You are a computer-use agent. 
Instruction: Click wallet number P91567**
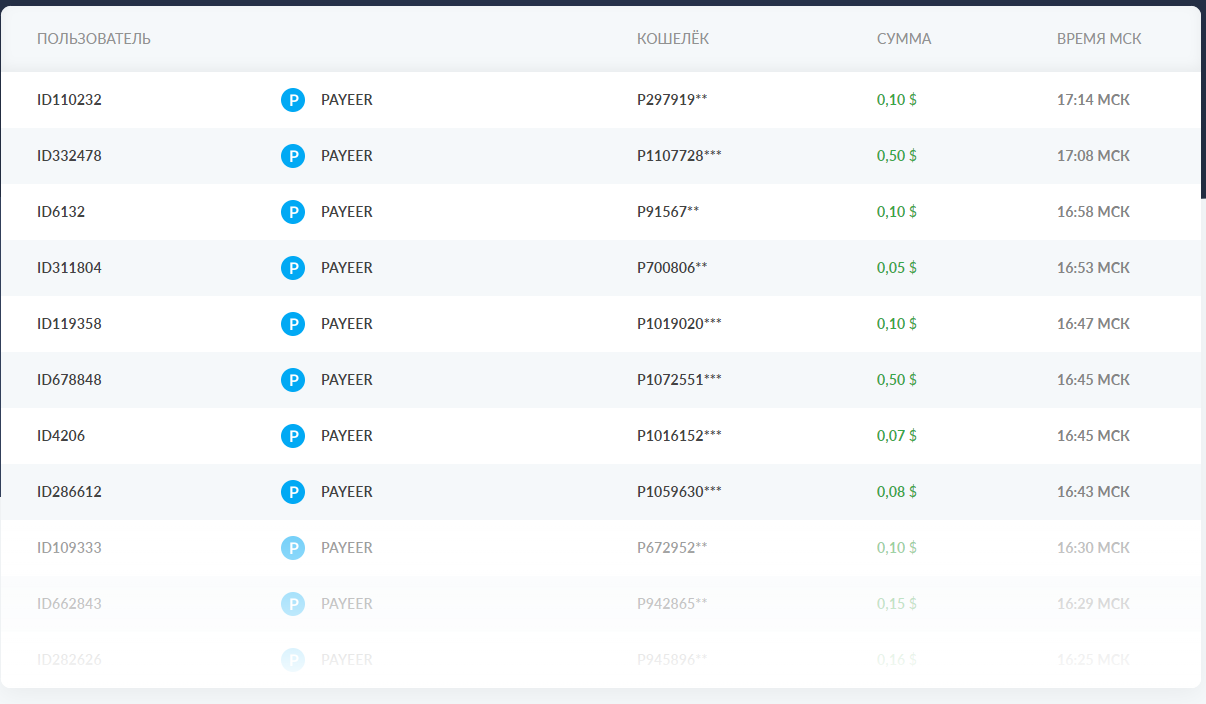coord(668,212)
